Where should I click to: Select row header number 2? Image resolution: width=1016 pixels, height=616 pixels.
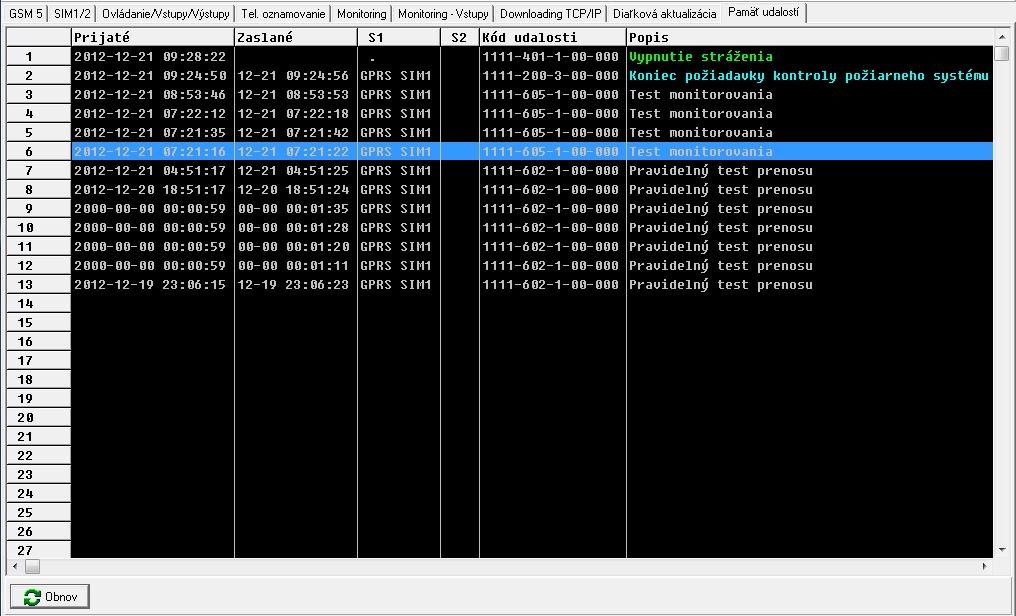pyautogui.click(x=38, y=75)
